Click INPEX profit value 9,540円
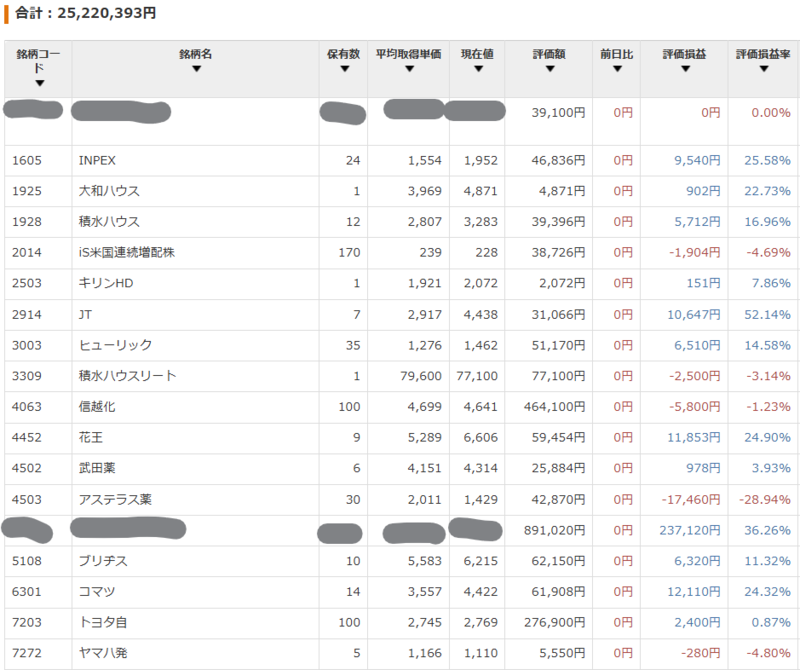 [x=697, y=160]
